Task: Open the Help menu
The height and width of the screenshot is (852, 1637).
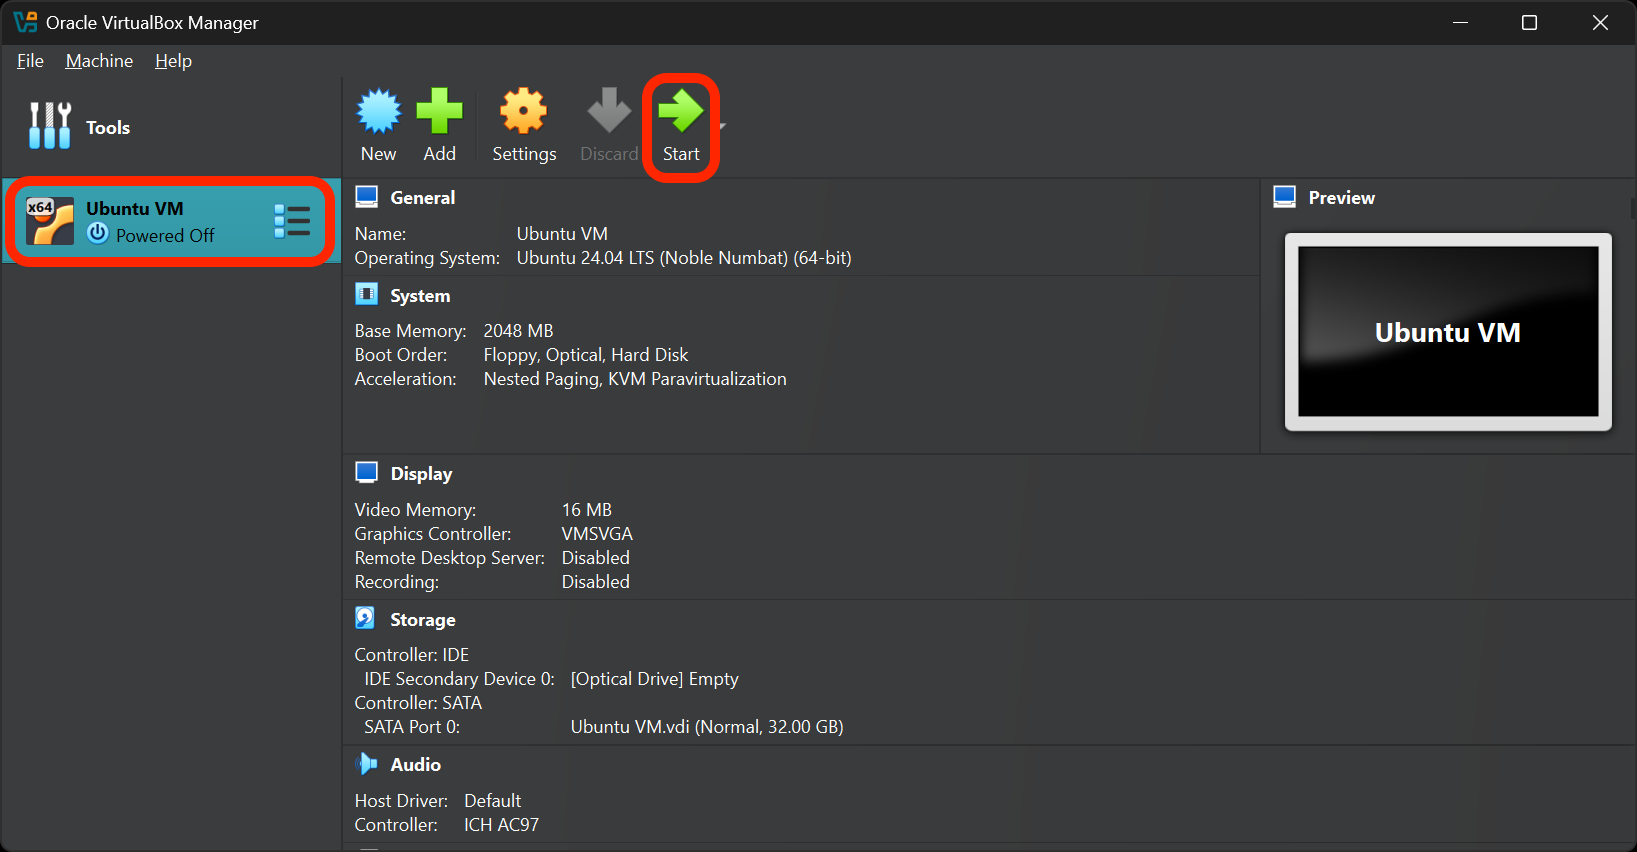Action: pyautogui.click(x=173, y=61)
